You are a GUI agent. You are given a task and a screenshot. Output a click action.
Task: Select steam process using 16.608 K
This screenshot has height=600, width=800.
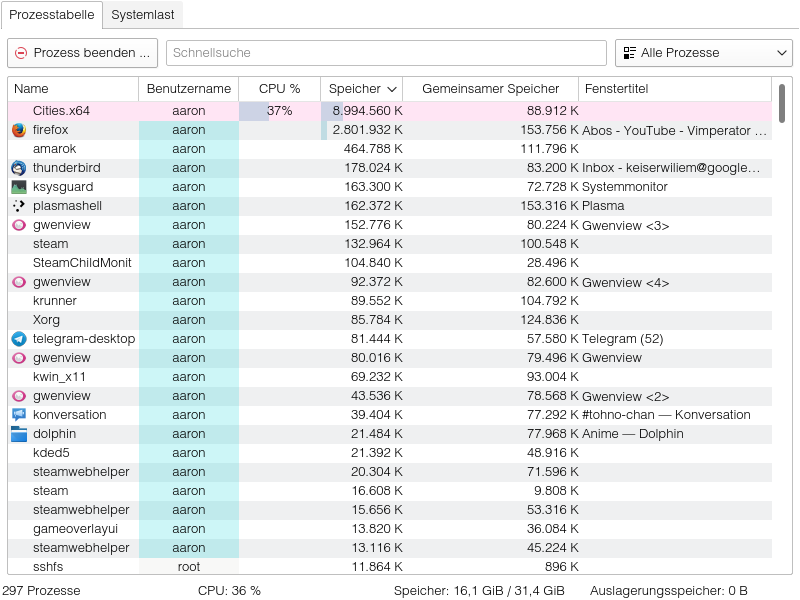click(x=390, y=491)
